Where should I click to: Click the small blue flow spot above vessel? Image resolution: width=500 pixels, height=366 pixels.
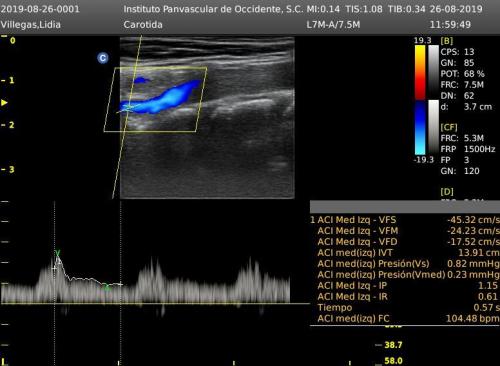click(x=141, y=80)
